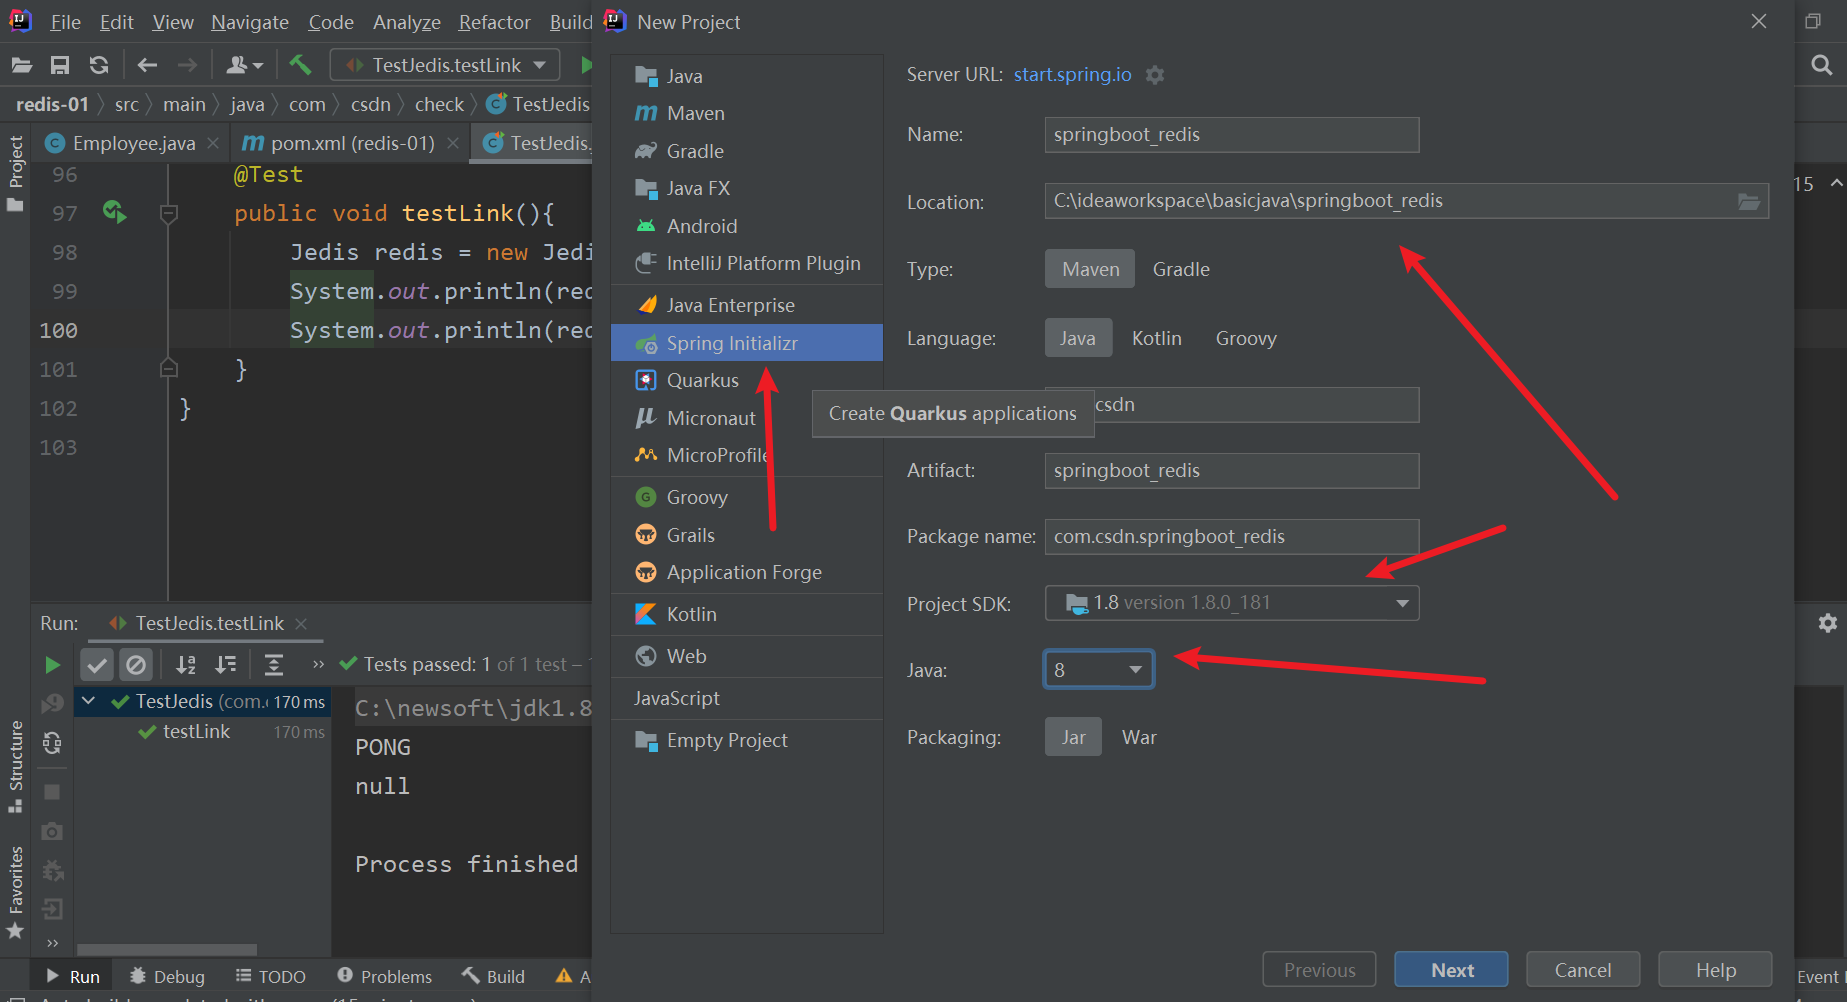Open file icon in main toolbar
Screen dimensions: 1847x1002
pos(21,65)
